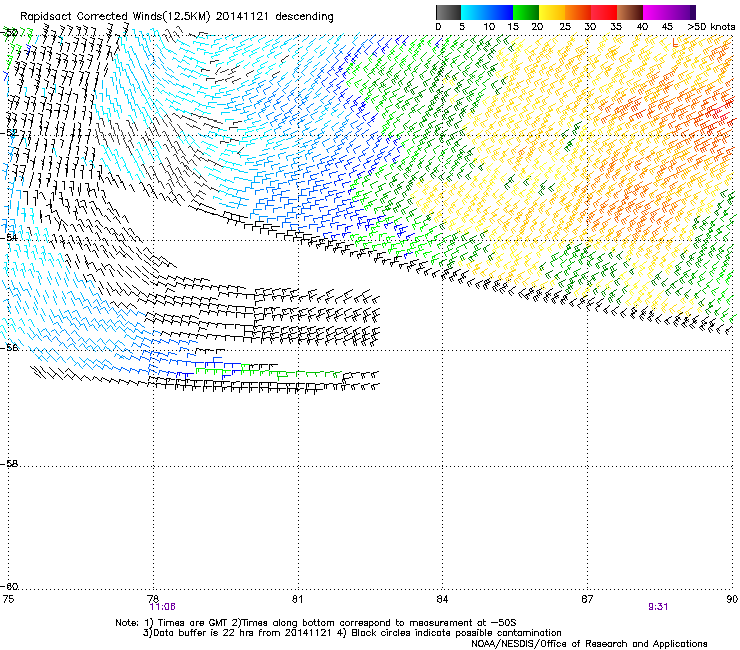
Task: Click the 'Data buffer is 22 hrs' note line
Action: coord(352,633)
